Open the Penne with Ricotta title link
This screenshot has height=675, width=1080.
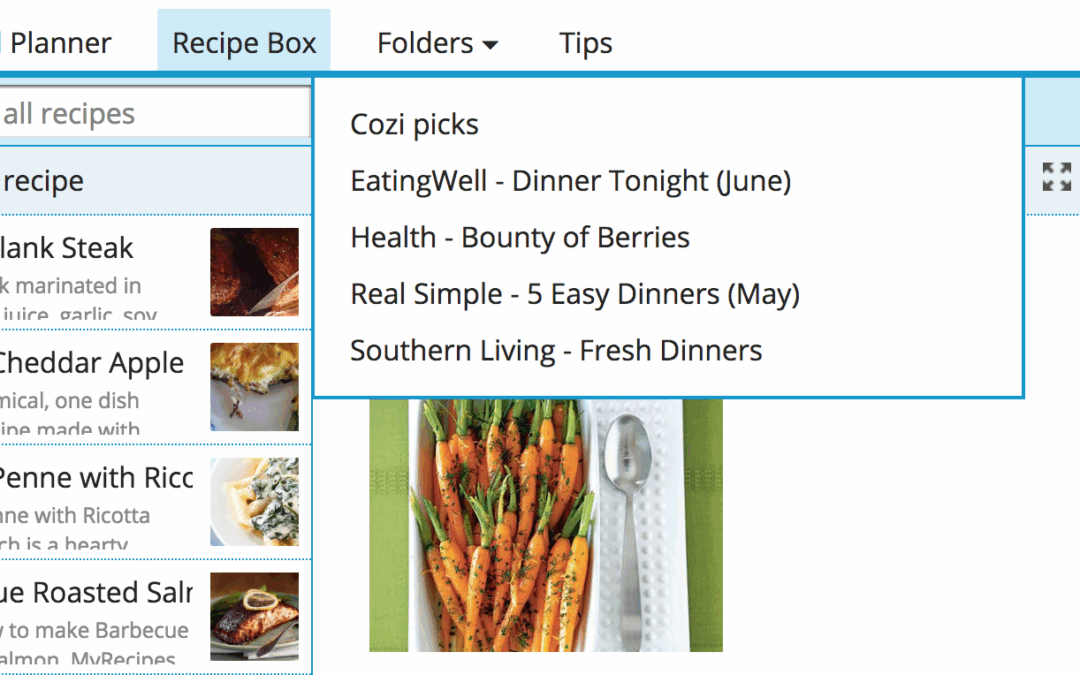(x=96, y=478)
